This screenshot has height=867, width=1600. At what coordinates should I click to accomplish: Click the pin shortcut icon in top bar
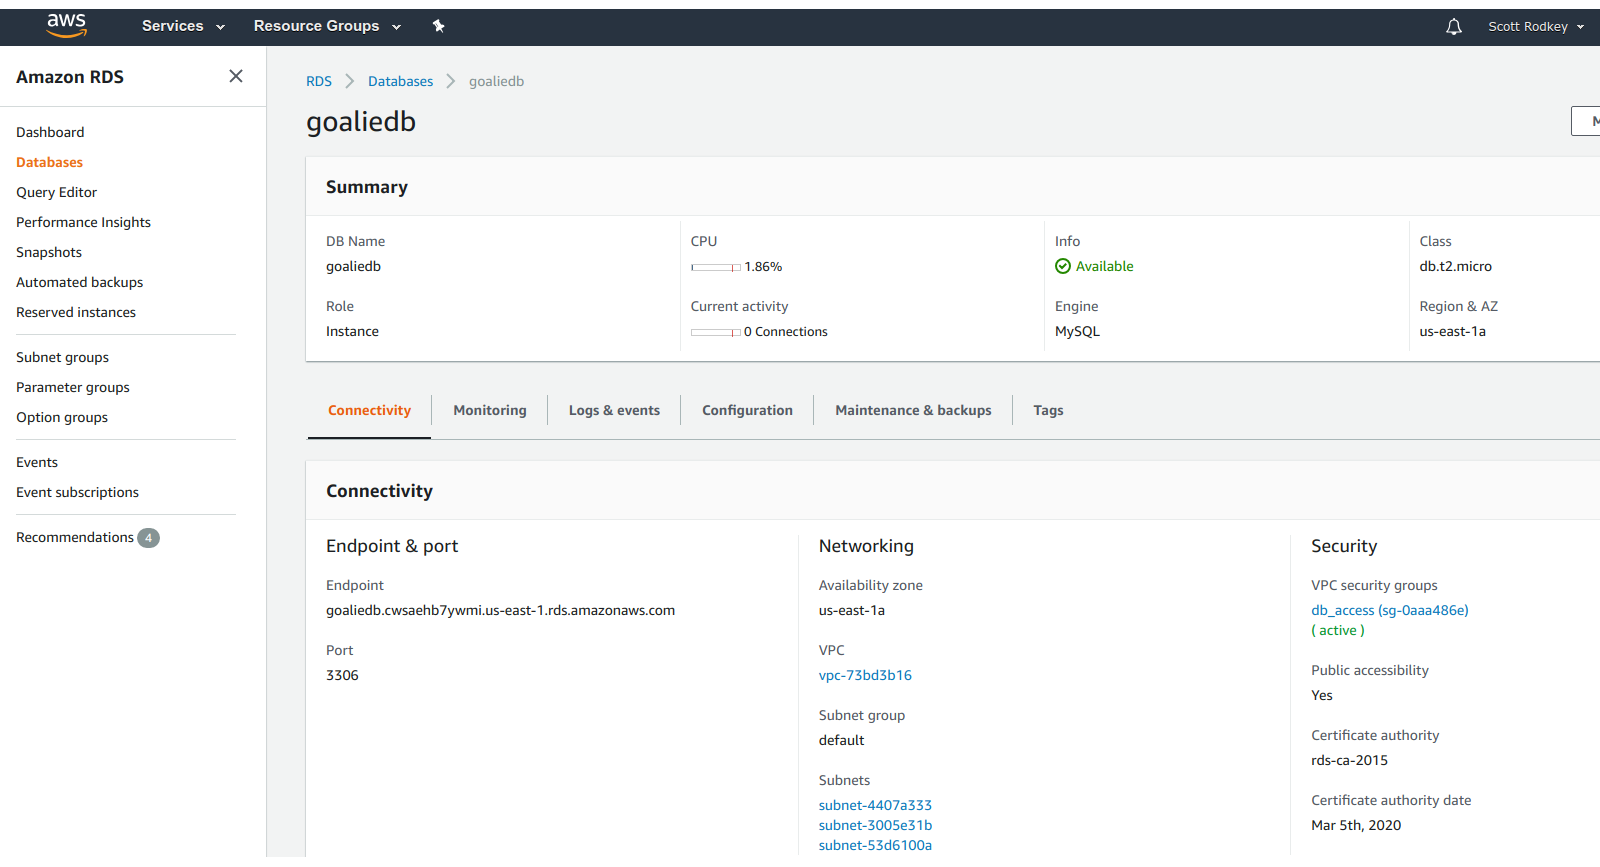click(438, 26)
